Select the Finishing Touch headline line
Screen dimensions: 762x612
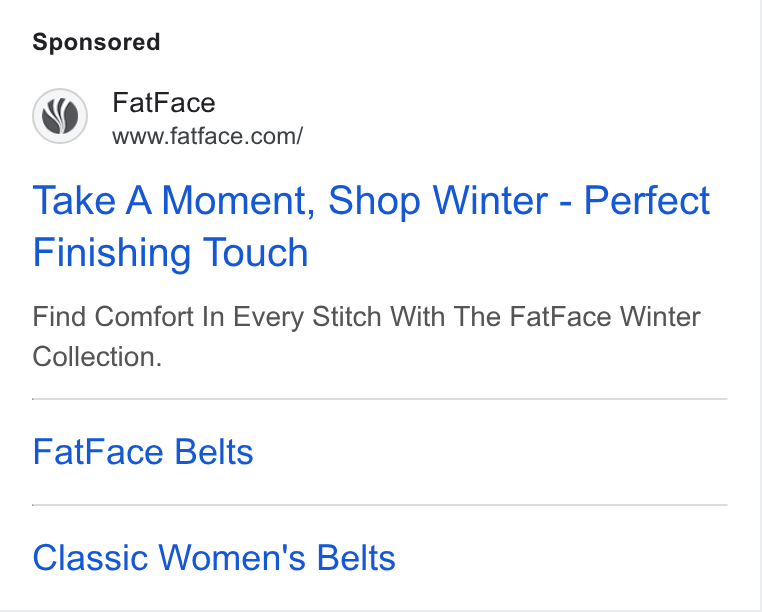171,253
